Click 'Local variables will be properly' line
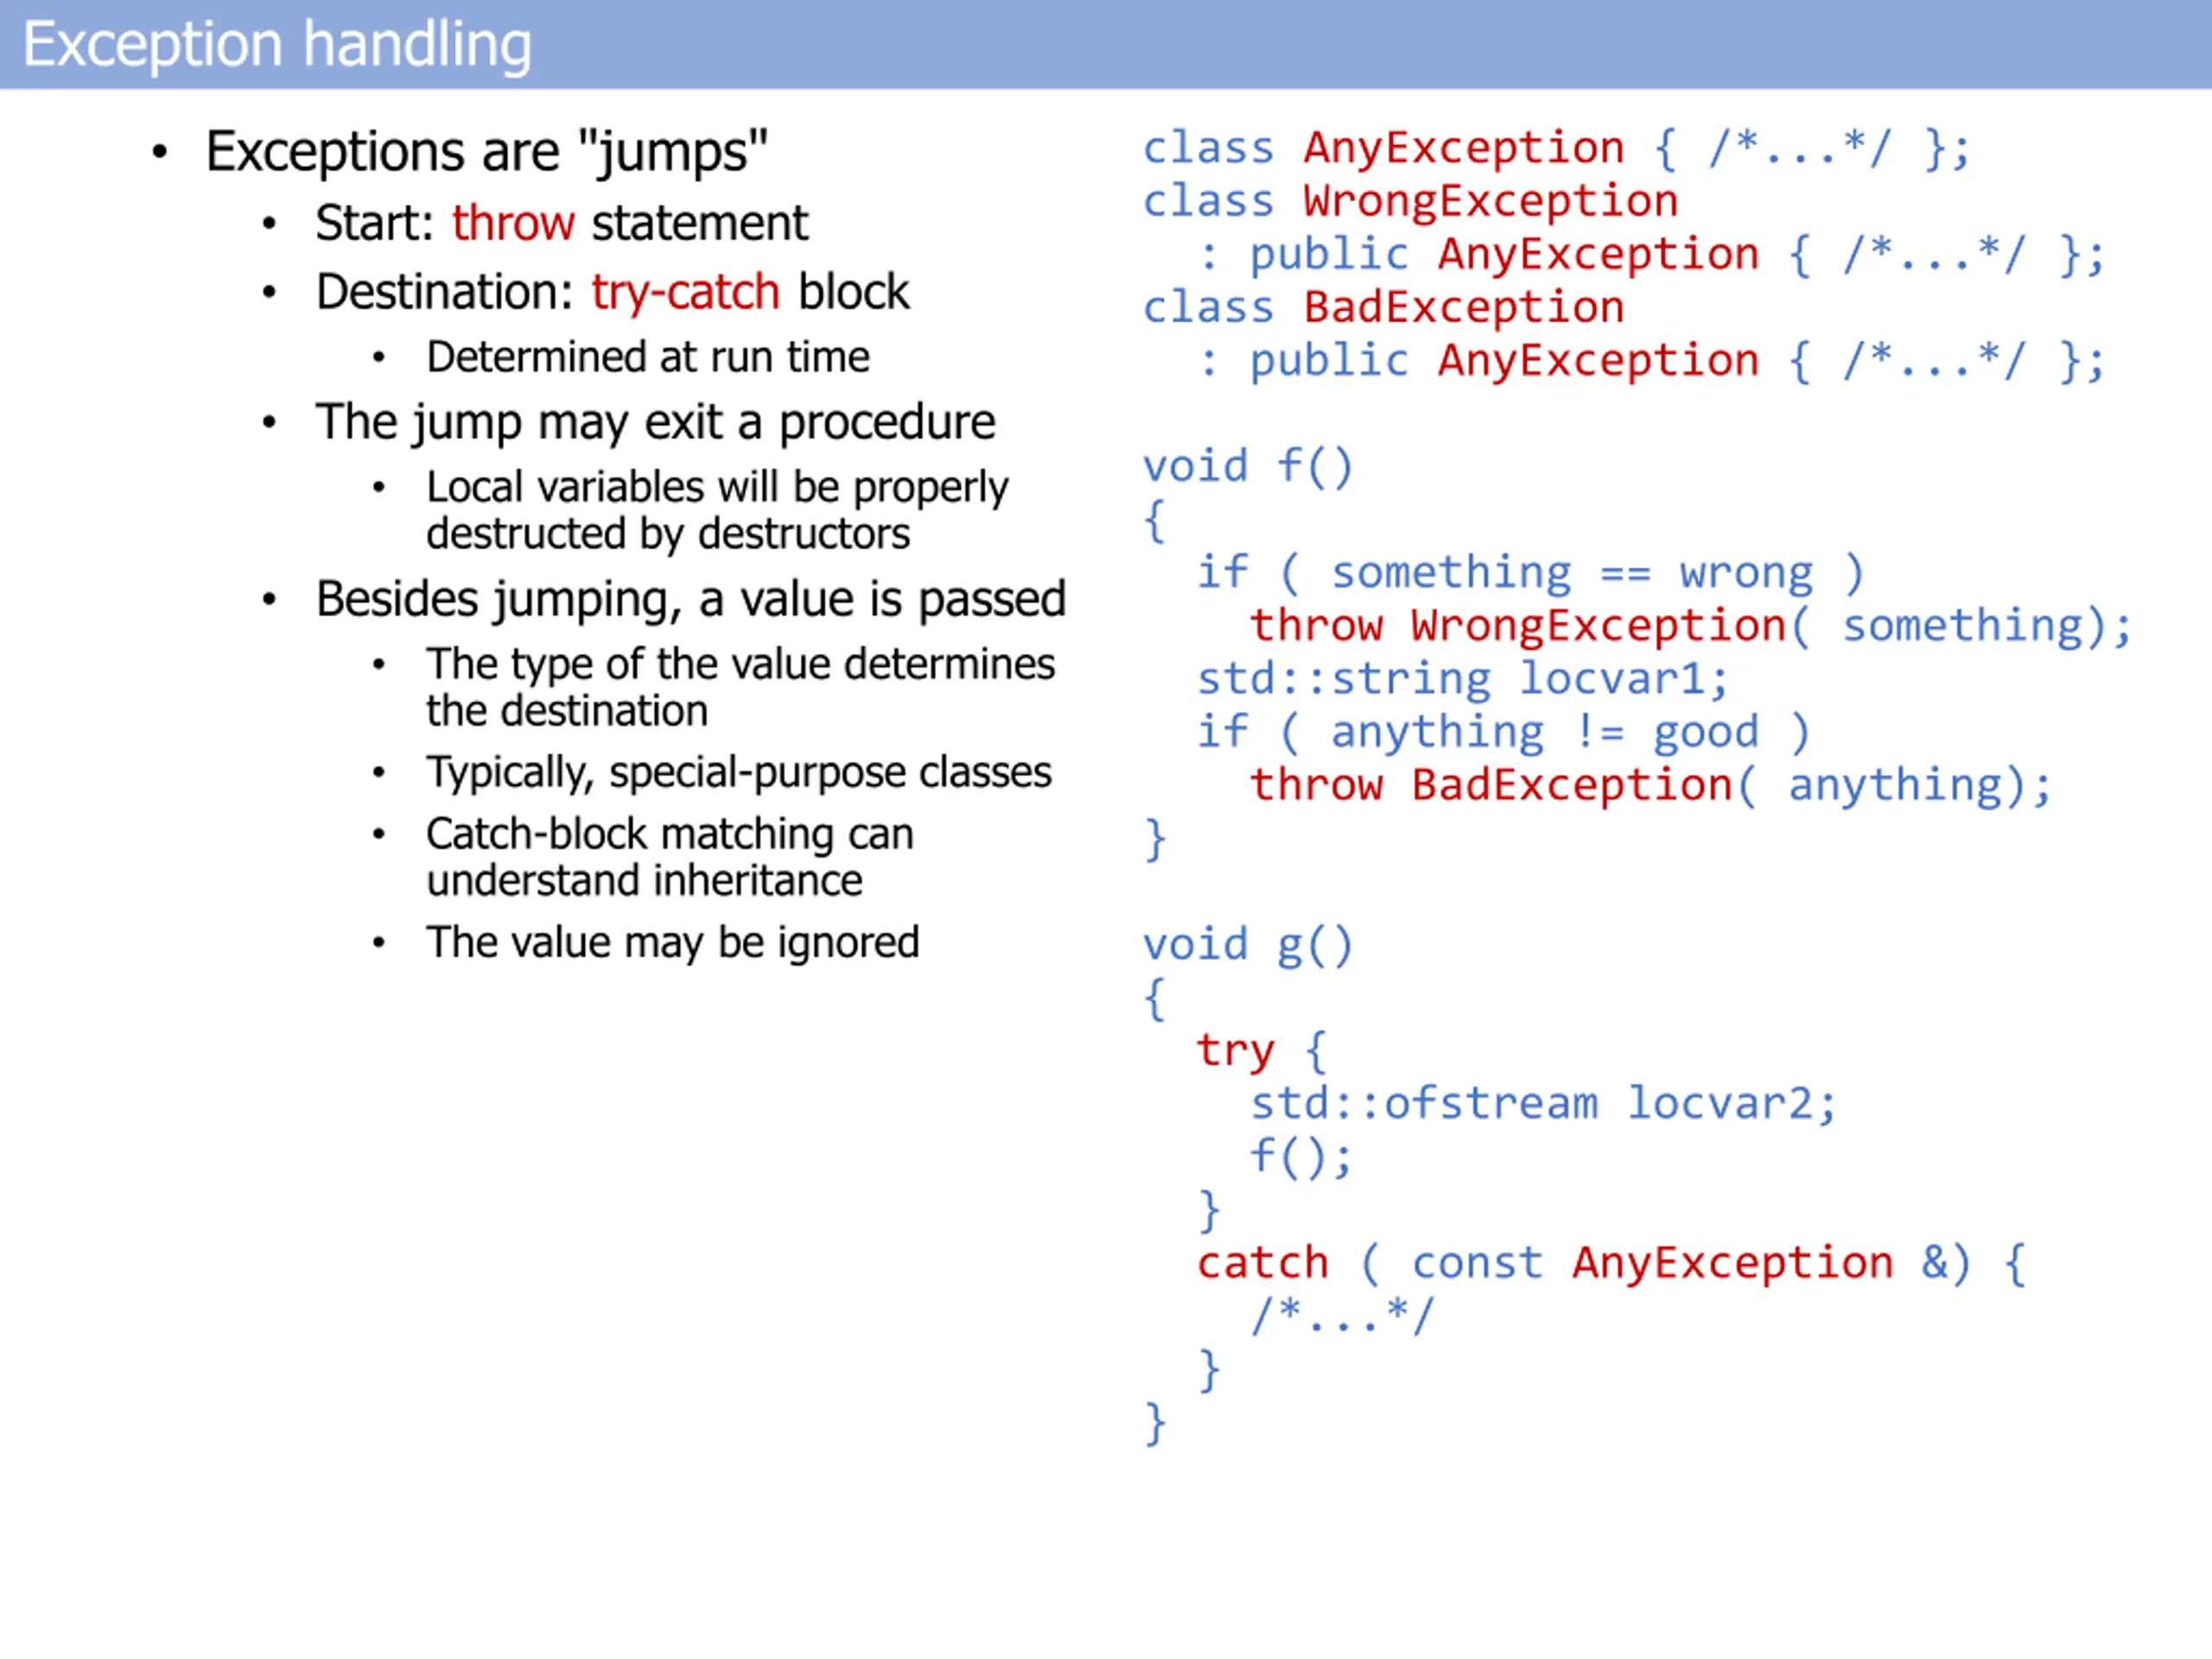 pos(717,488)
